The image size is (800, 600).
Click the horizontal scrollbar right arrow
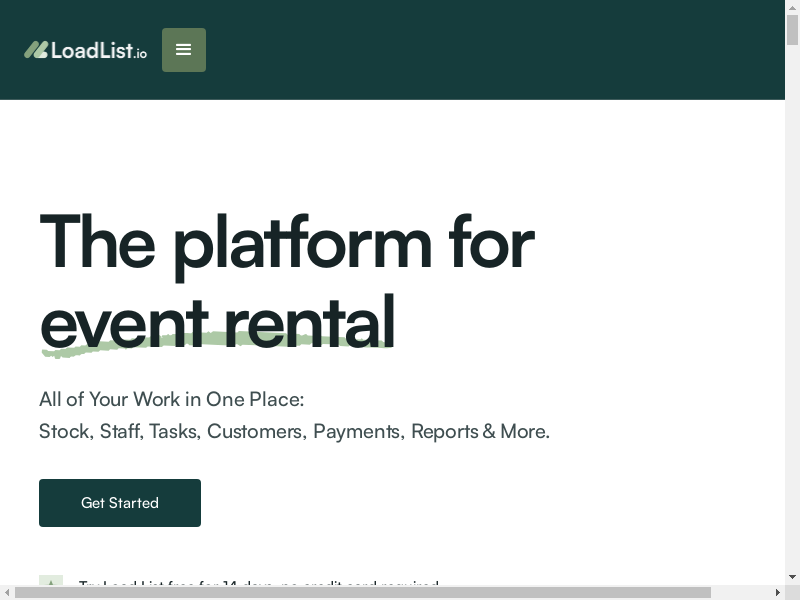point(777,592)
